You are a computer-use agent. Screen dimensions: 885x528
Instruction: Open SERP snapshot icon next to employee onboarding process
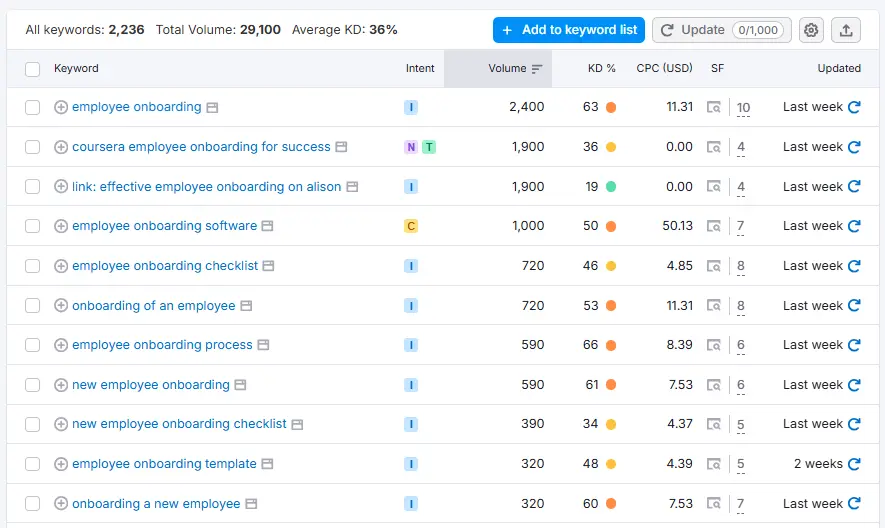pos(263,345)
